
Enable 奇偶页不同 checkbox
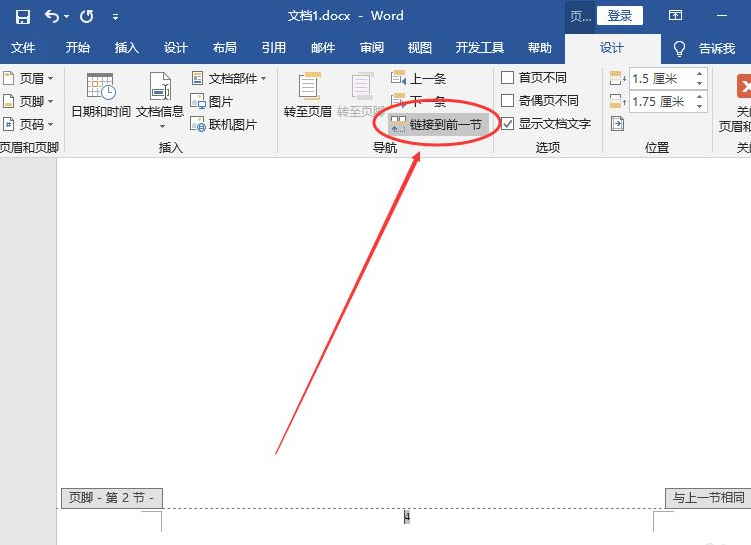(508, 101)
